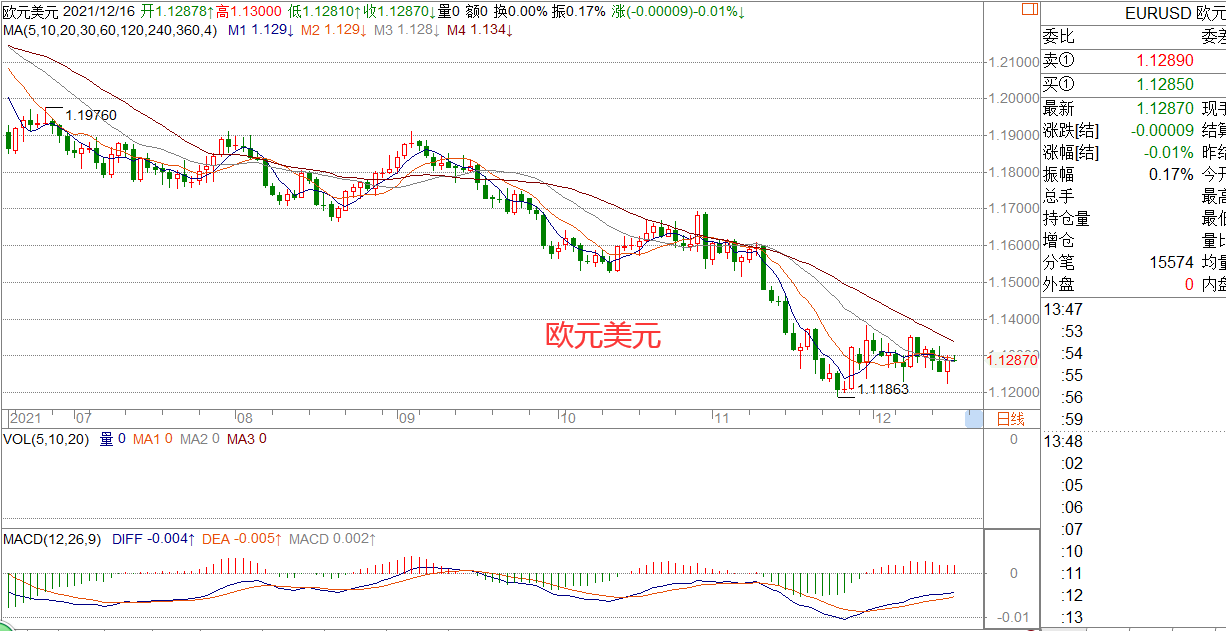Select the 07 month marker on timeline
This screenshot has width=1226, height=631.
pos(83,419)
